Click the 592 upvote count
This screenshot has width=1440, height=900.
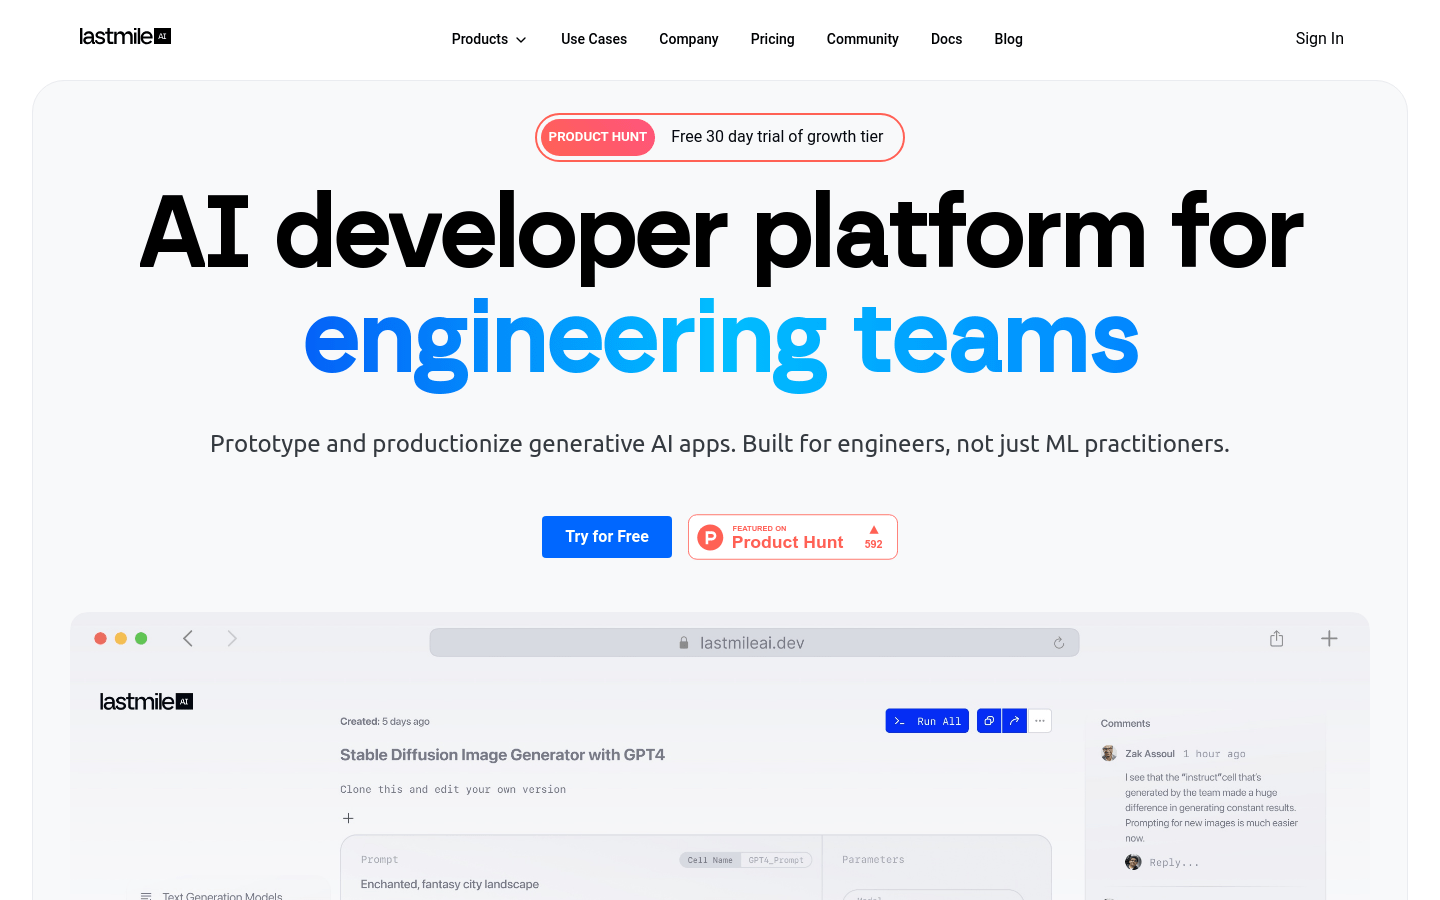point(874,545)
